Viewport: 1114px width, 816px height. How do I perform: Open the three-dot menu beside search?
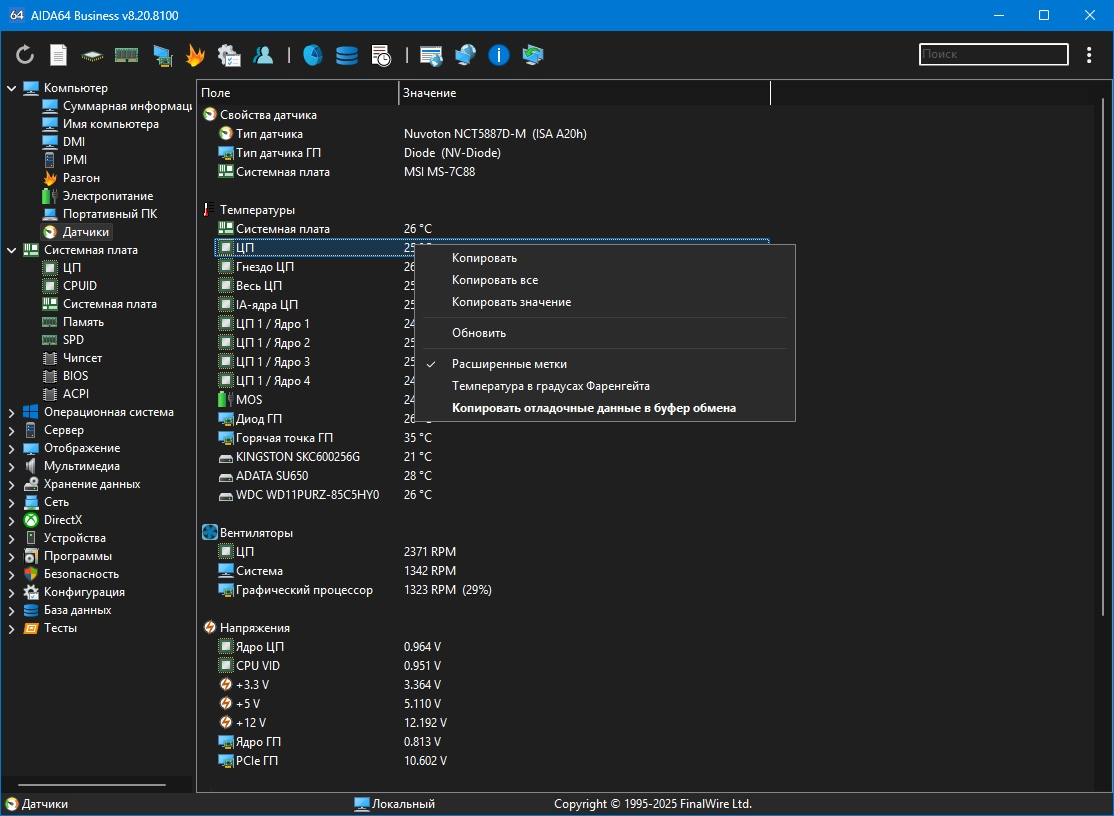pos(1089,55)
